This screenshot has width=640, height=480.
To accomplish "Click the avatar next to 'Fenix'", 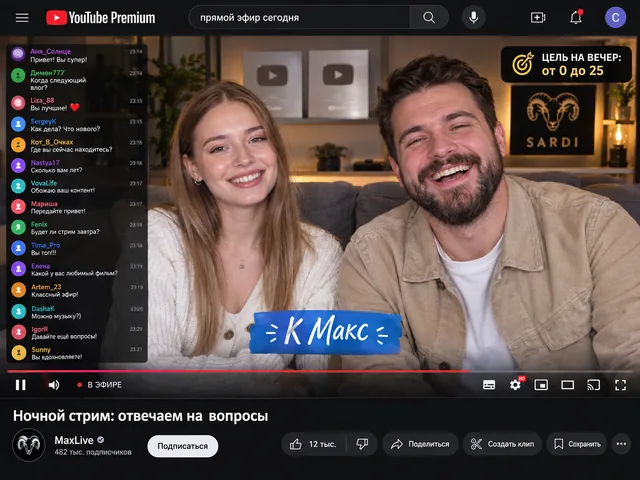I will tap(18, 227).
